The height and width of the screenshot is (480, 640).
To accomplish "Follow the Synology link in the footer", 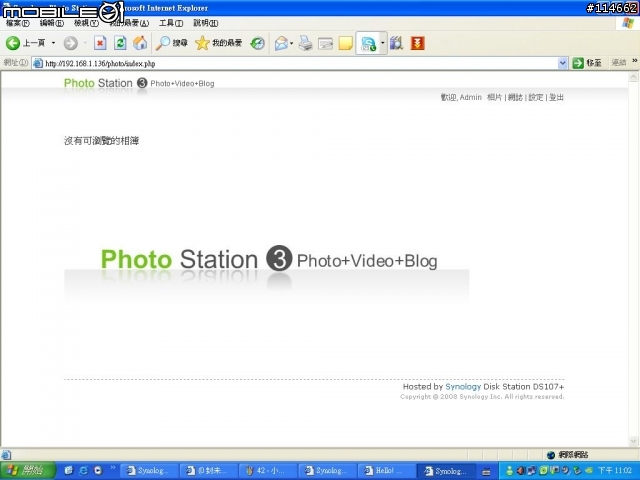I will pyautogui.click(x=463, y=387).
